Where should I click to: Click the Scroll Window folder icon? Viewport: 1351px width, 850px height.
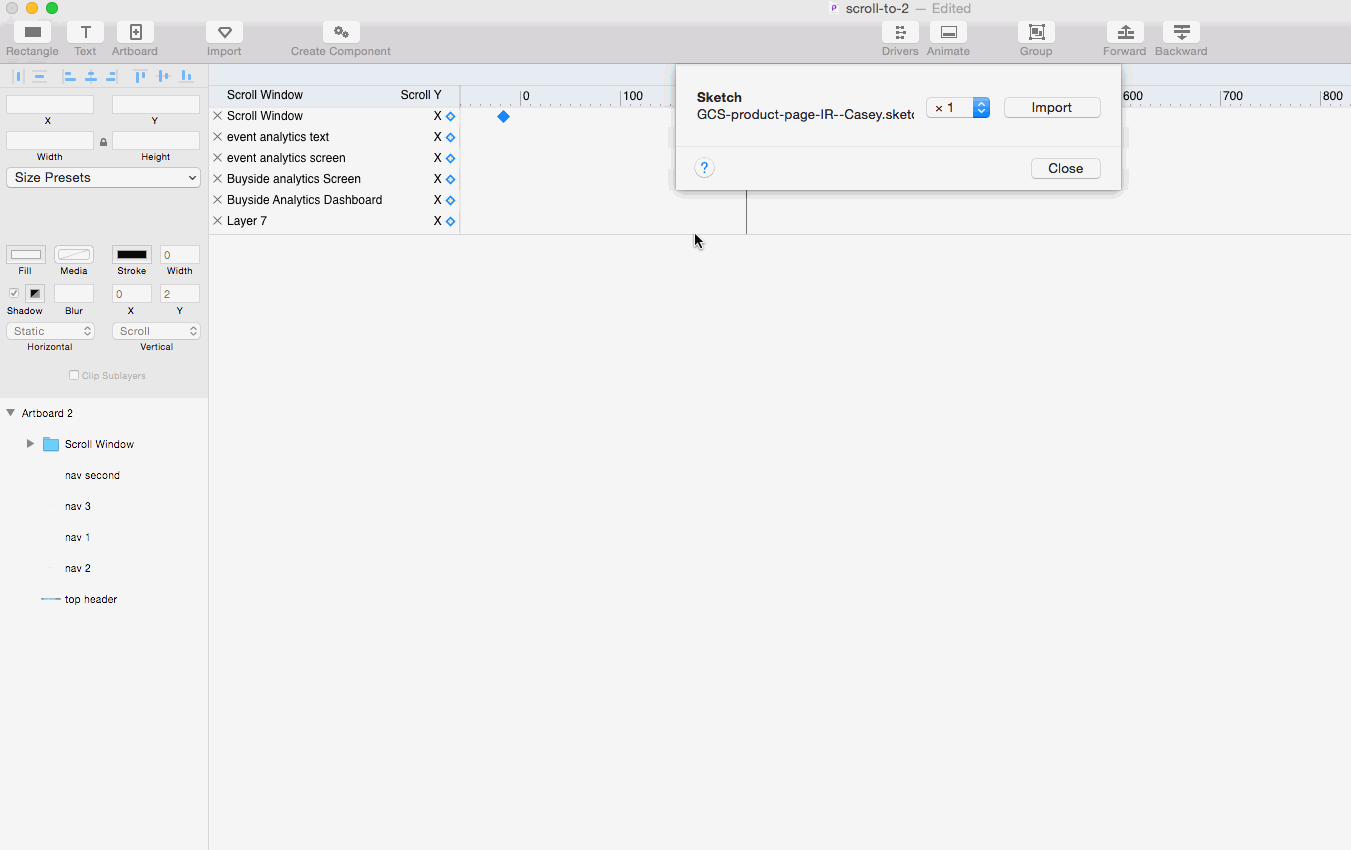(51, 444)
